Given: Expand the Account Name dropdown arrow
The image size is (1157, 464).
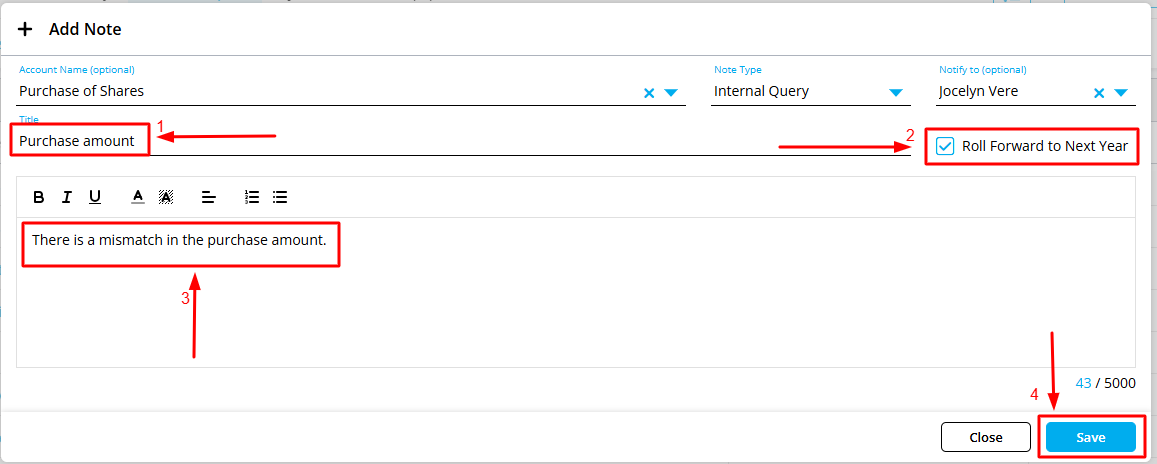Looking at the screenshot, I should click(x=671, y=93).
